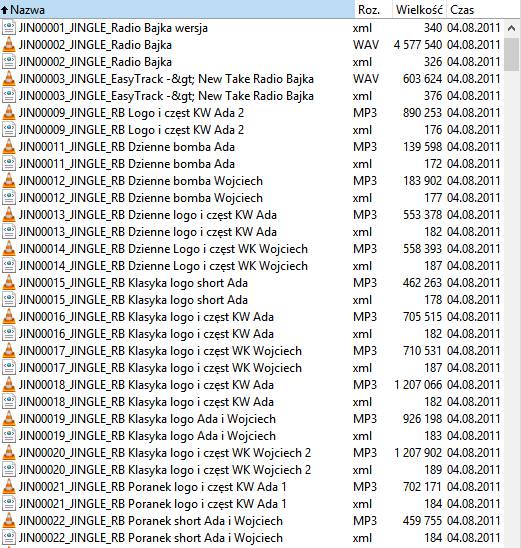The image size is (521, 548).
Task: Select JIN00020 Klasyka WK Wojciech 2 MP3
Action: coord(252,453)
